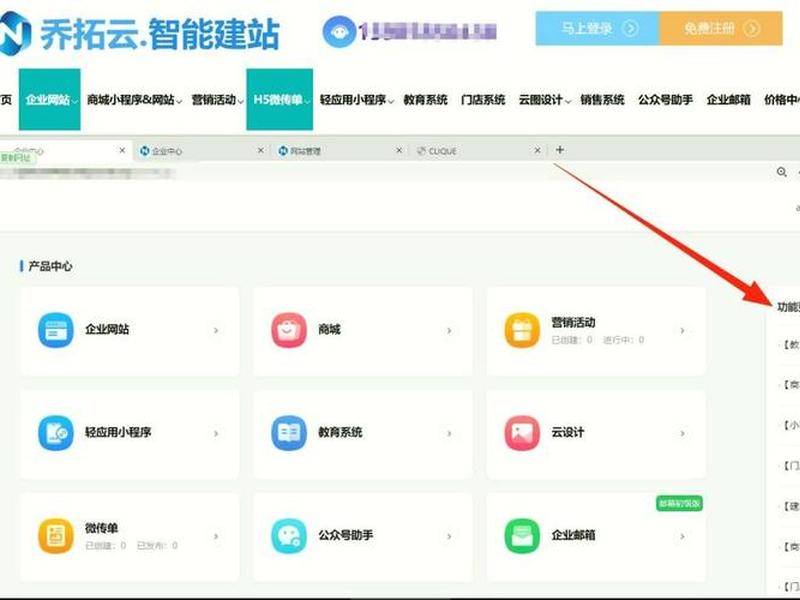Screen dimensions: 800x600
Task: Open the 微传单 orange icon
Action: tap(56, 536)
